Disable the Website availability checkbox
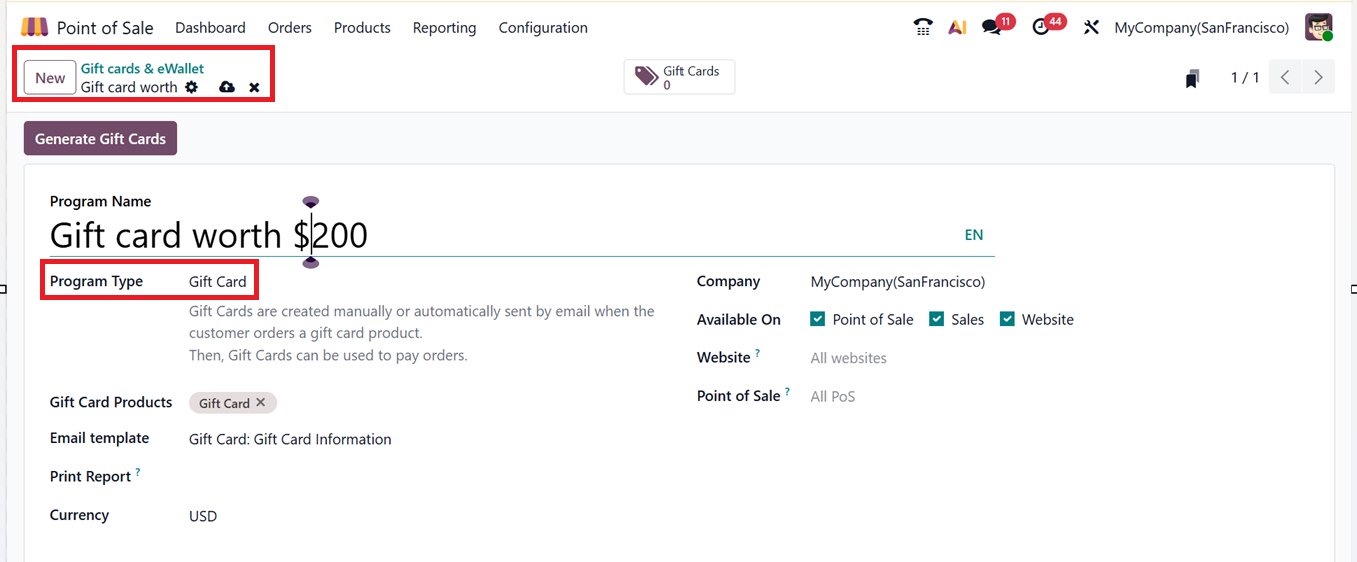Viewport: 1357px width, 562px height. tap(1007, 319)
